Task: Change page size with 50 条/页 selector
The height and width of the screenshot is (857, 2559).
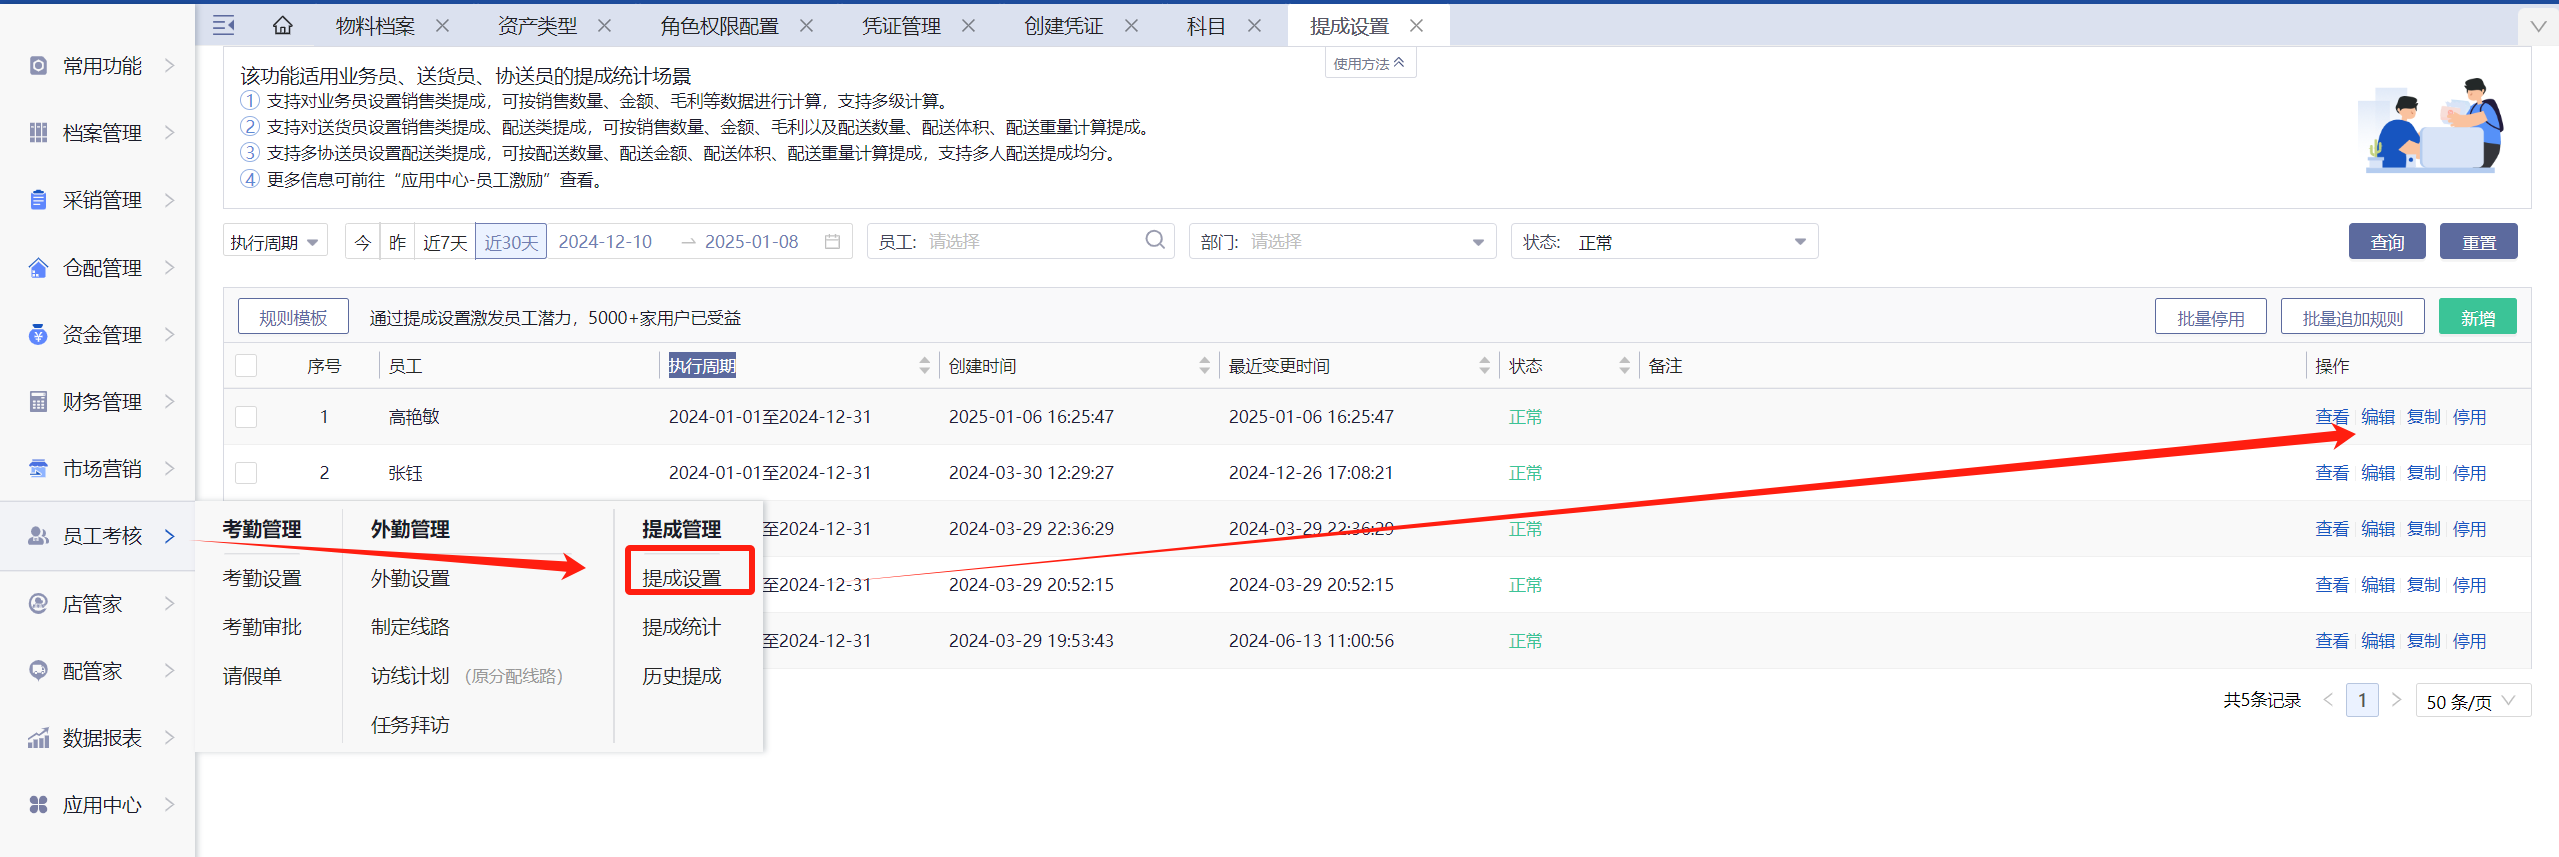Action: 2471,701
